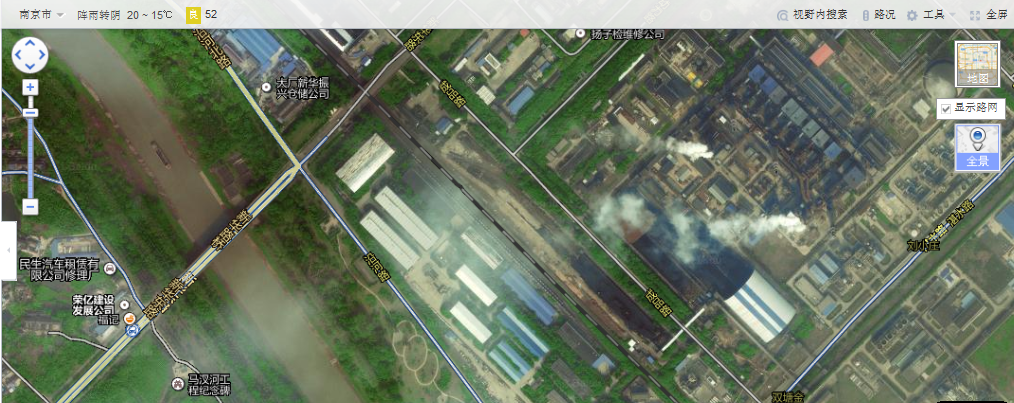
Task: Pan the map right with the compass arrow
Action: coord(42,56)
